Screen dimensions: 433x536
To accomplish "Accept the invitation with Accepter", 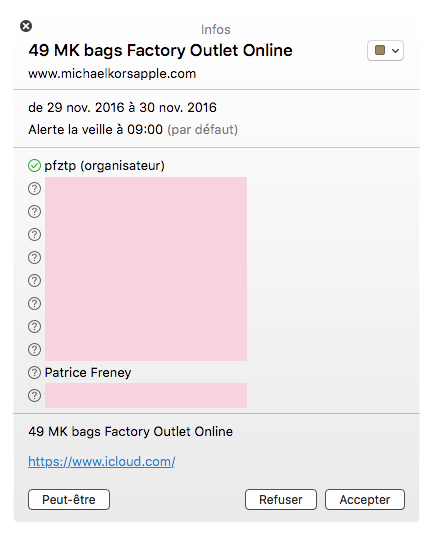I will pyautogui.click(x=365, y=499).
